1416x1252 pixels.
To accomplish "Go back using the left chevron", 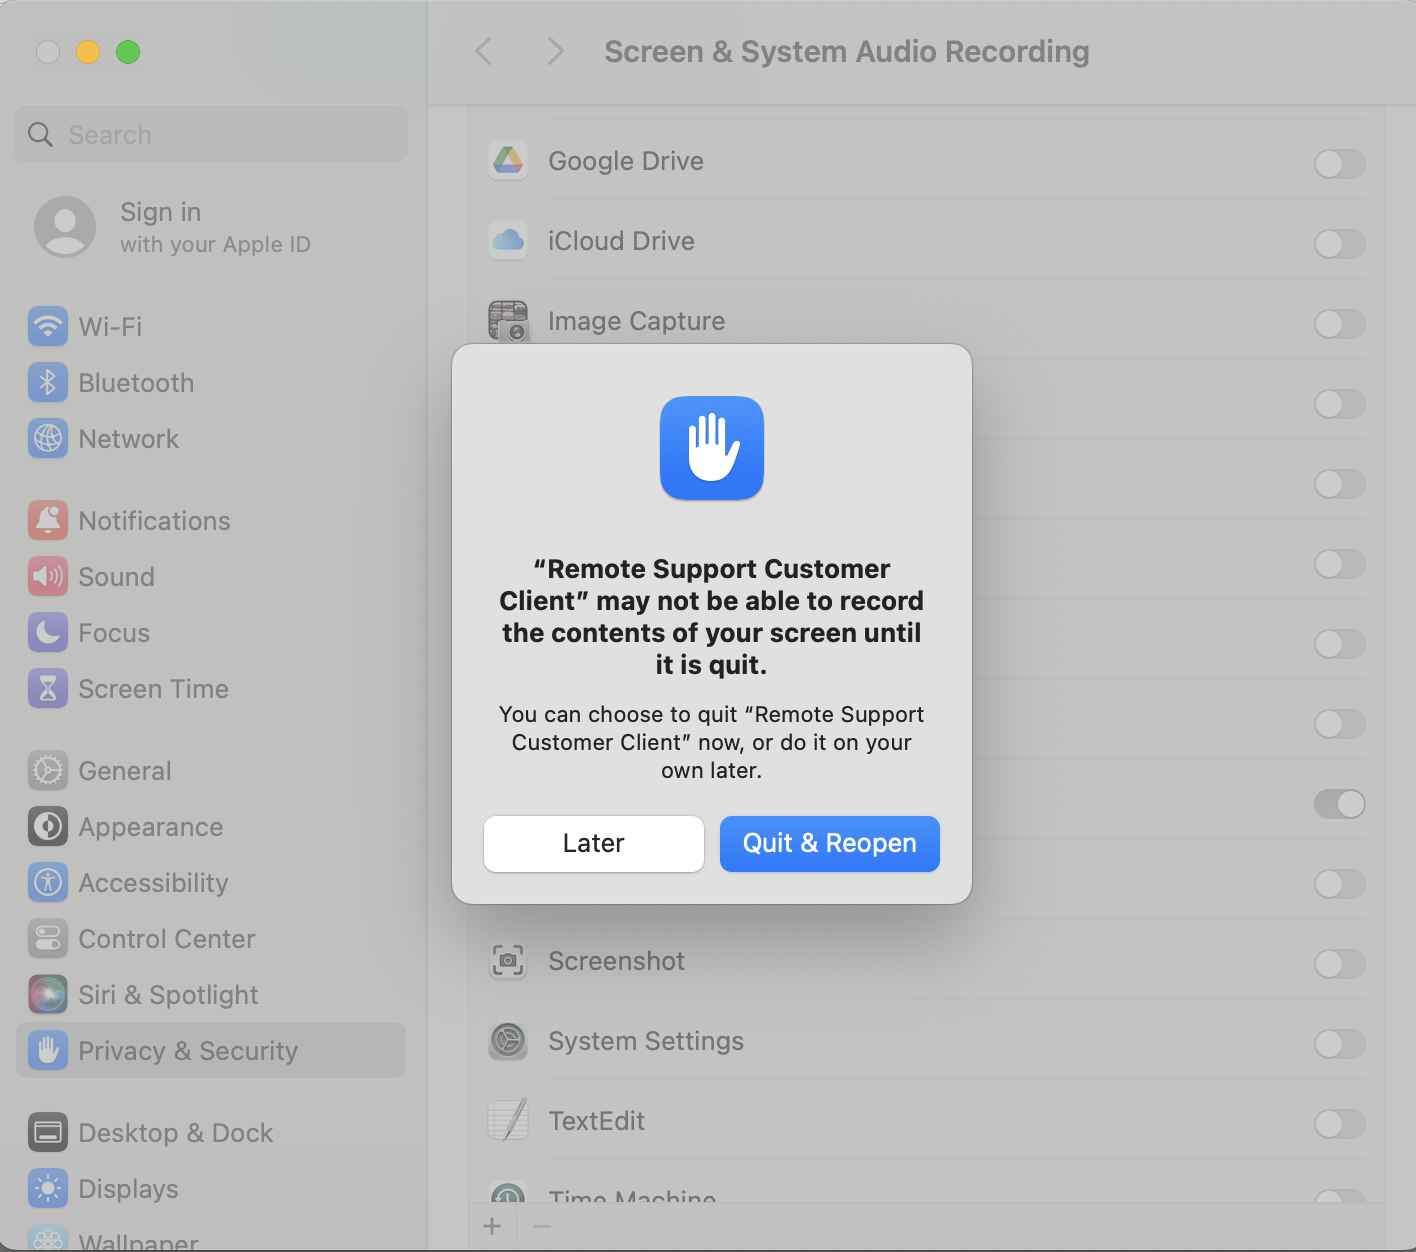I will (484, 51).
